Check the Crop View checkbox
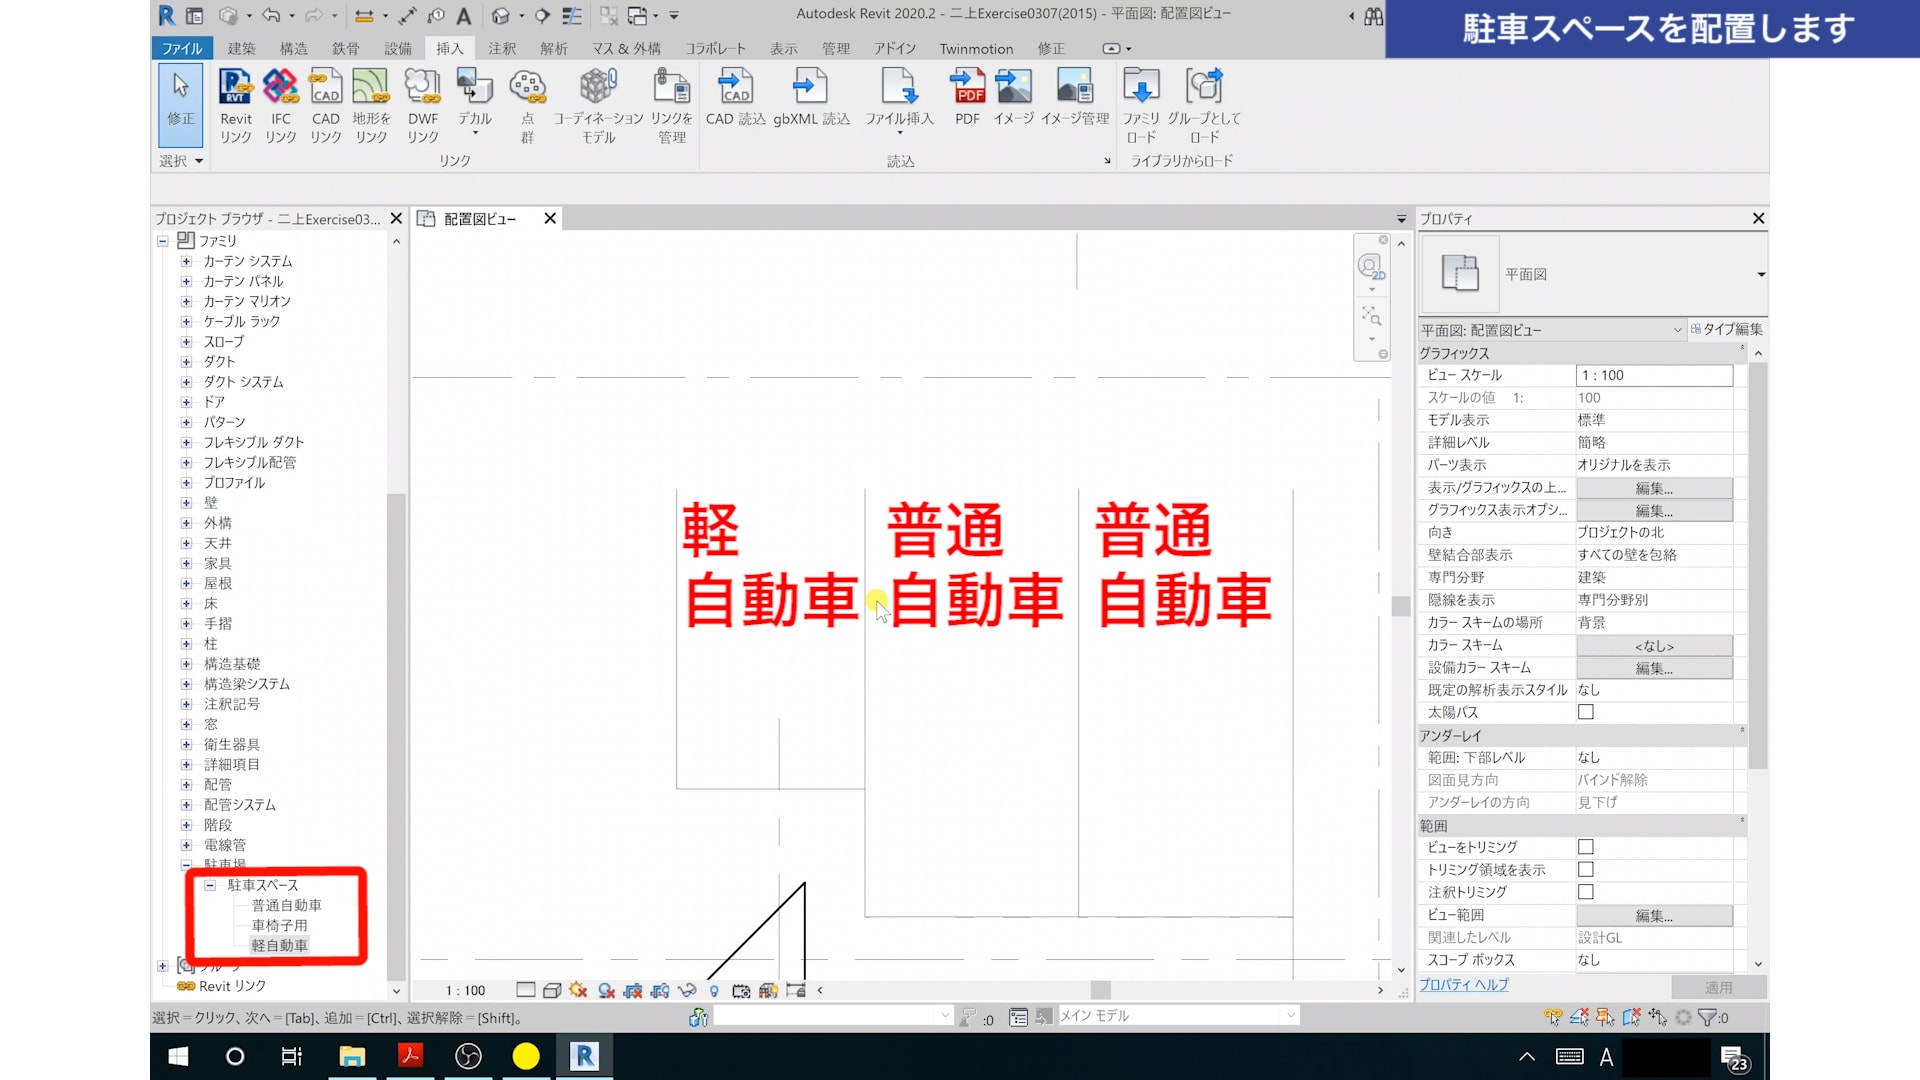 click(1585, 847)
